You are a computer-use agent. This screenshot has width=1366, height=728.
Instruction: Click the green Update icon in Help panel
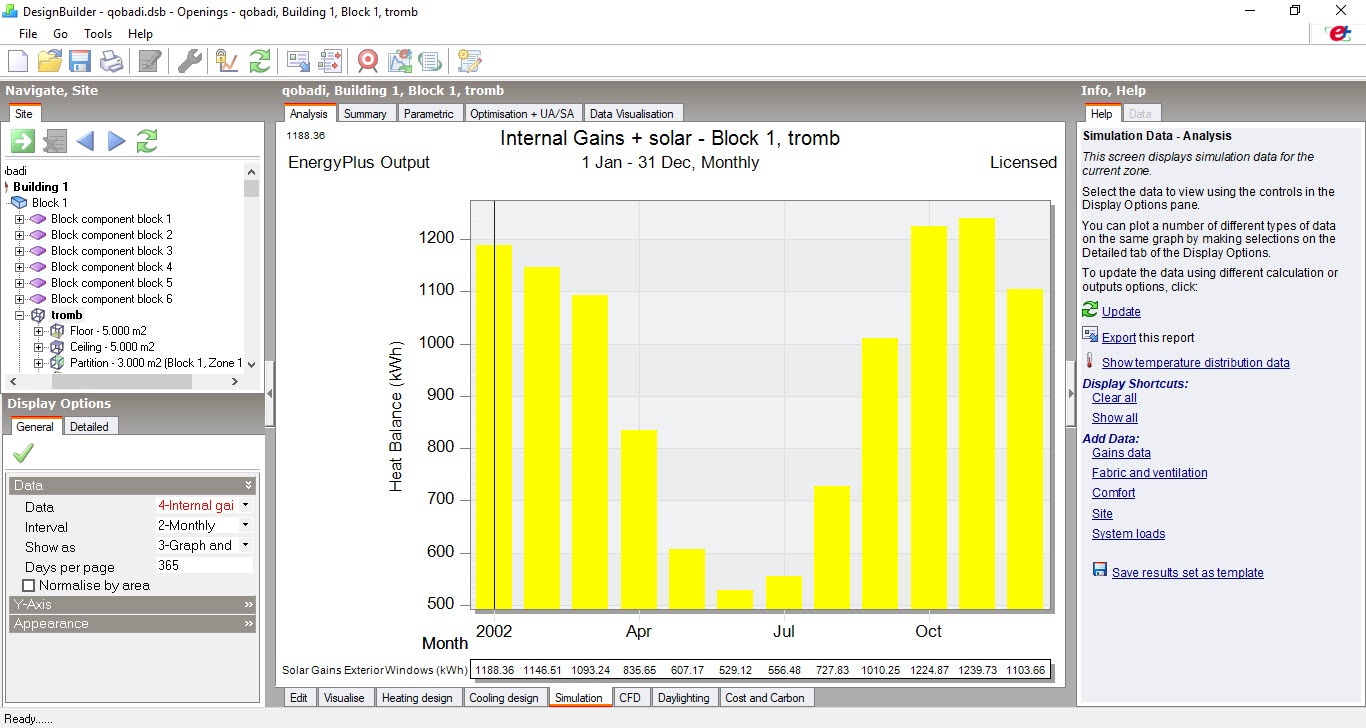tap(1090, 310)
